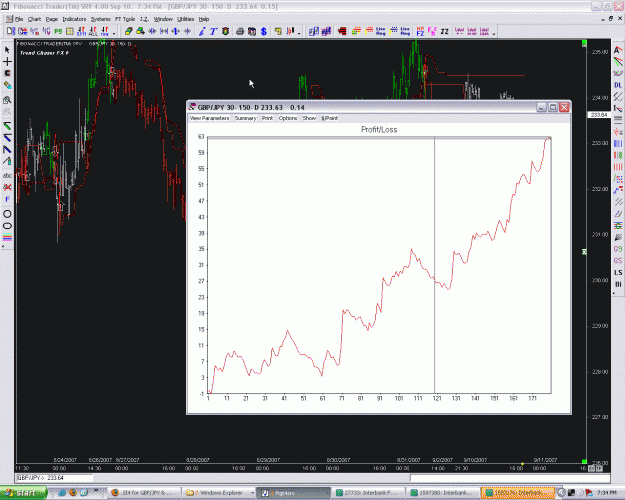Click the eraser toolbar icon
The image size is (625, 500).
pos(128,31)
